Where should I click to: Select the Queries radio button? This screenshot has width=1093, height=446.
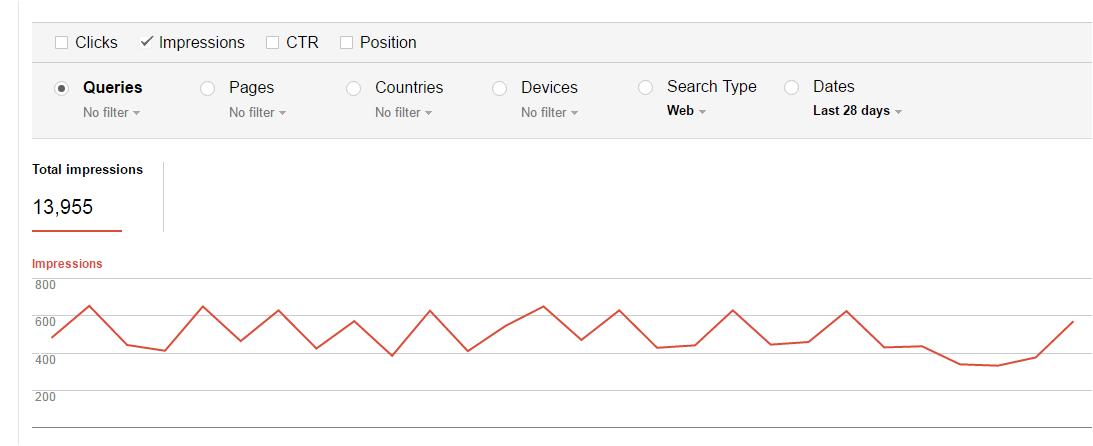(62, 88)
